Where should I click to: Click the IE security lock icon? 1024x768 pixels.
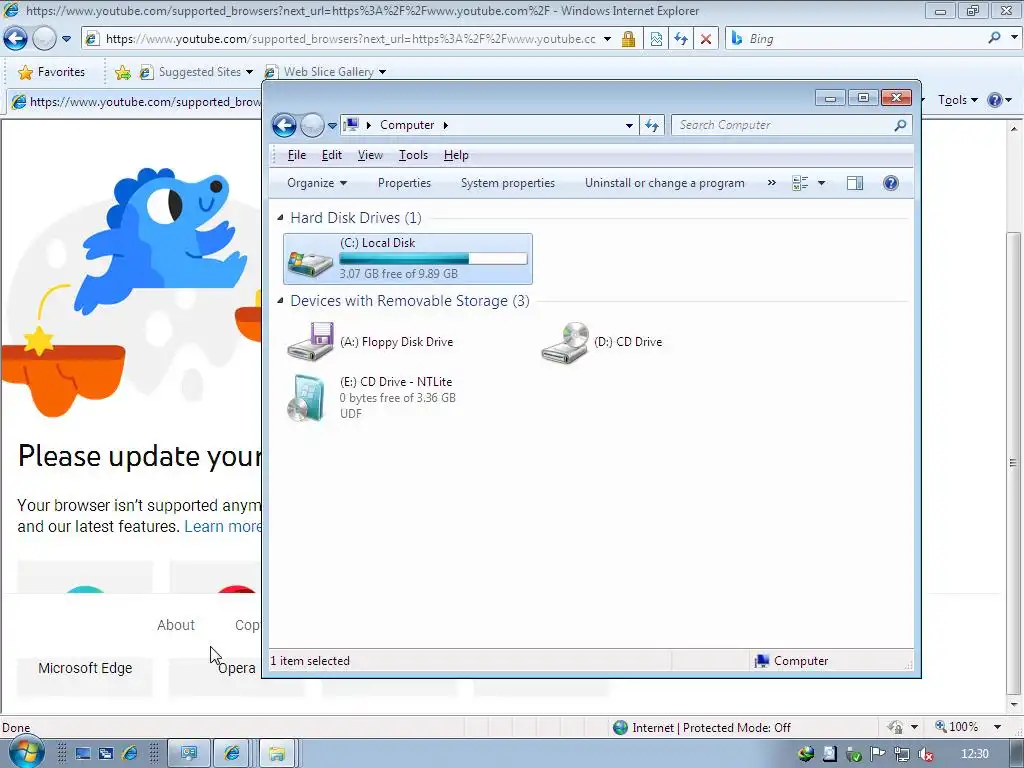(x=628, y=39)
